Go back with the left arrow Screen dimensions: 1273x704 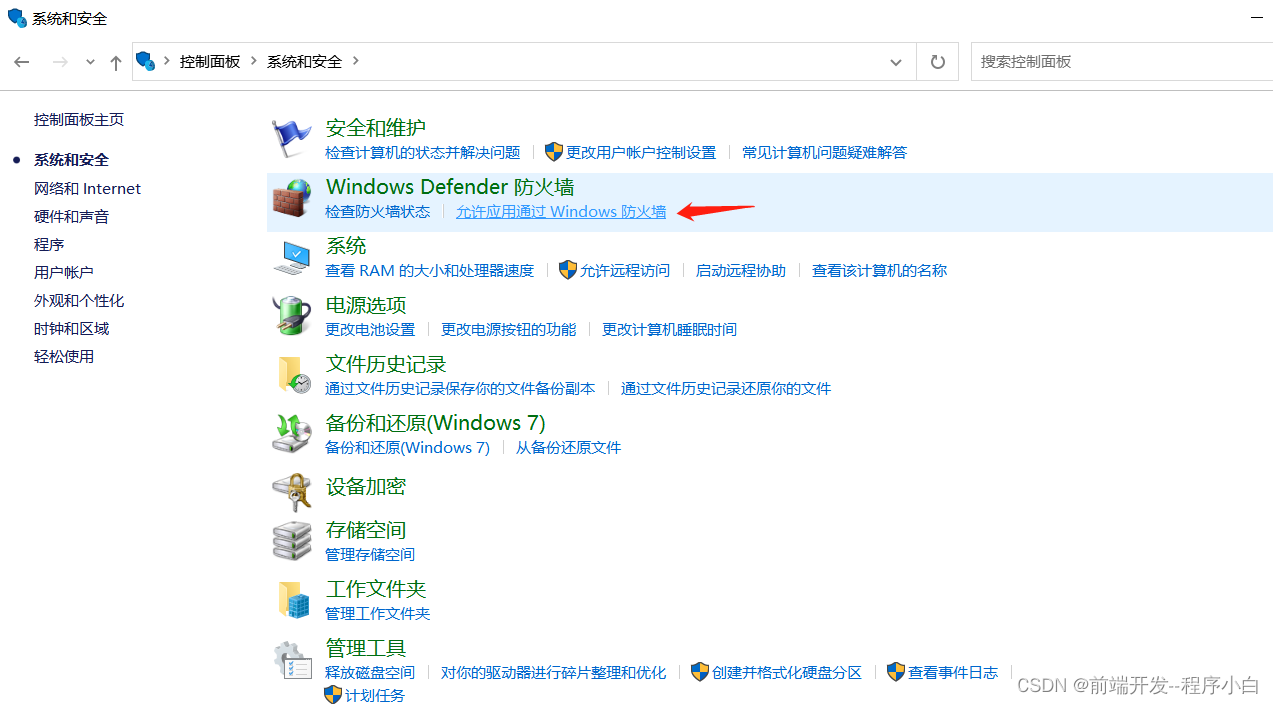[x=22, y=62]
